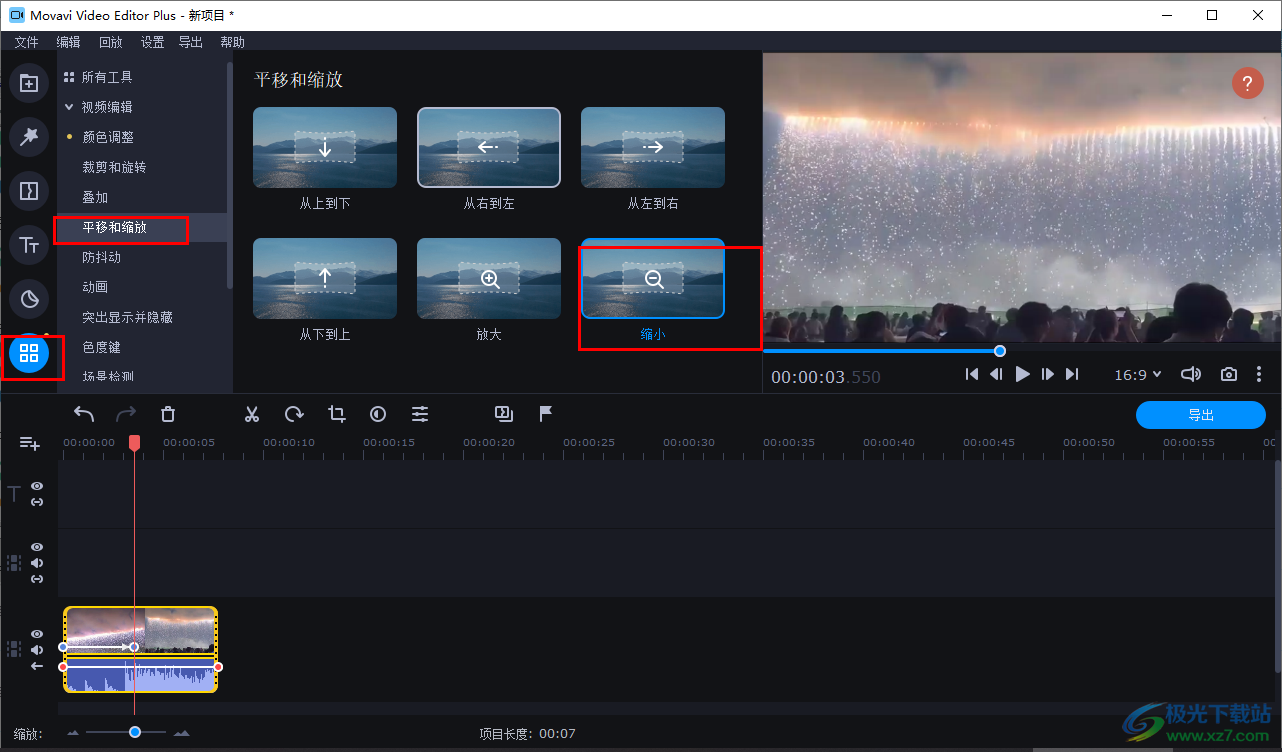Move the timeline zoom slider handle
The image size is (1282, 752).
135,733
